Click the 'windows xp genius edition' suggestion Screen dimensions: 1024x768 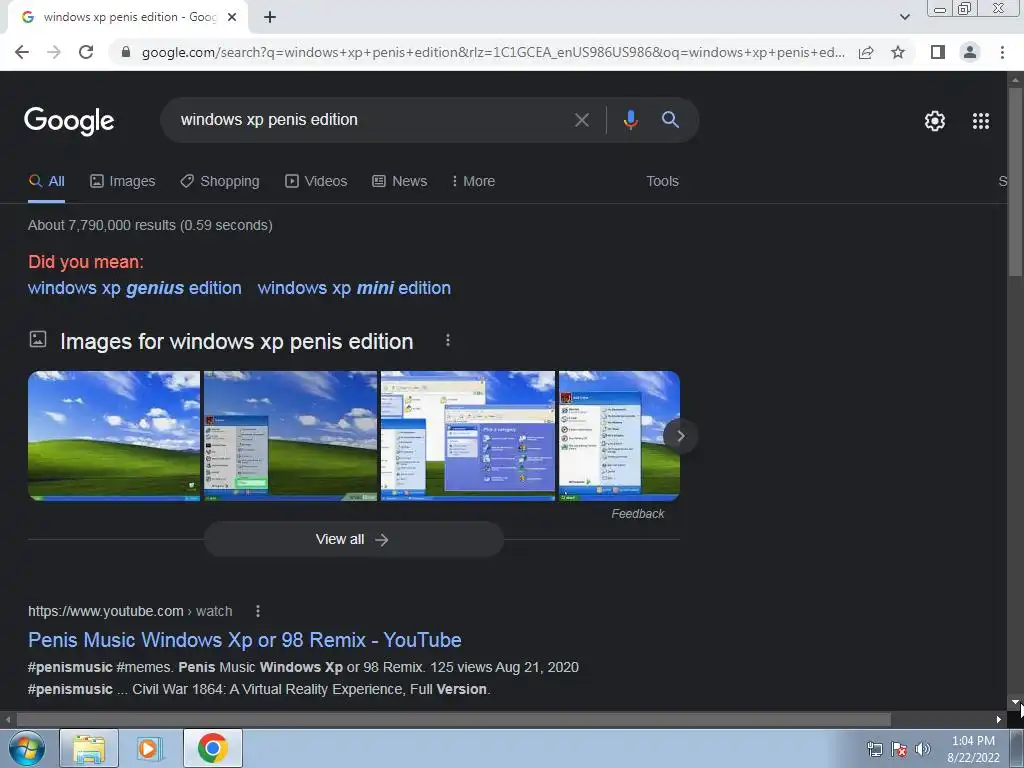135,288
